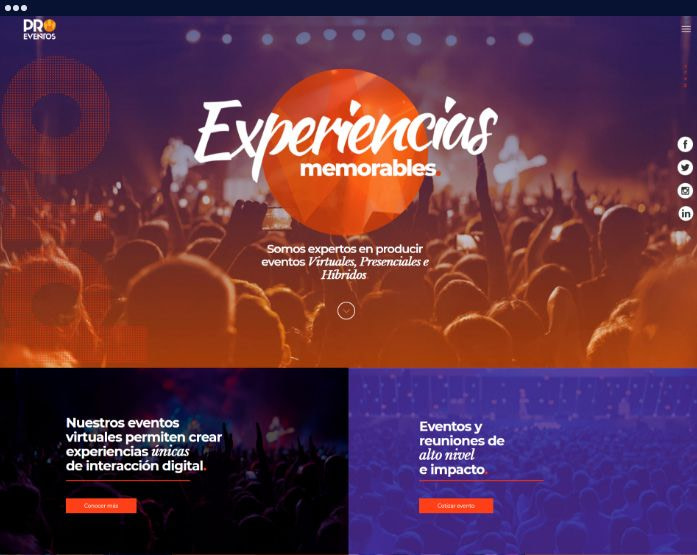697x555 pixels.
Task: Click the italic Virtuales, Presenciales e Híbridos text
Action: [x=369, y=268]
